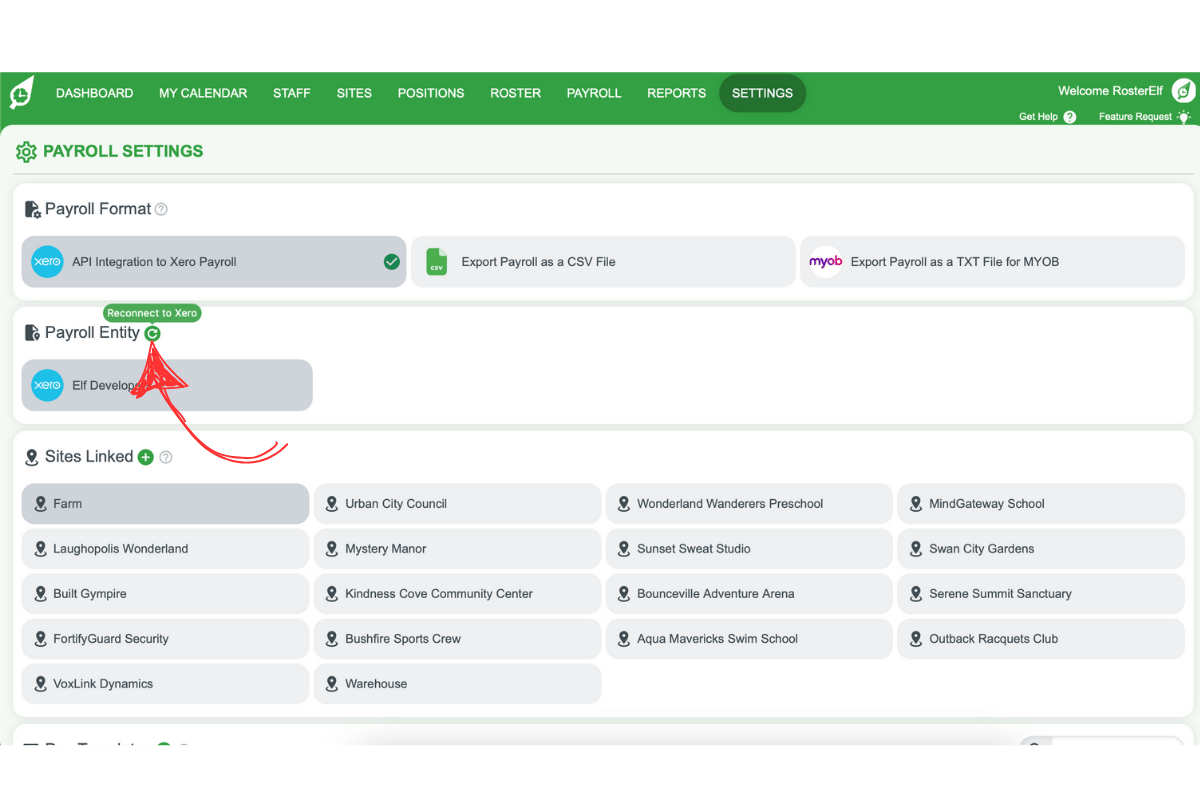Click the RosterElf logo in the top-left corner
Screen dimensions: 1200x800
21,92
